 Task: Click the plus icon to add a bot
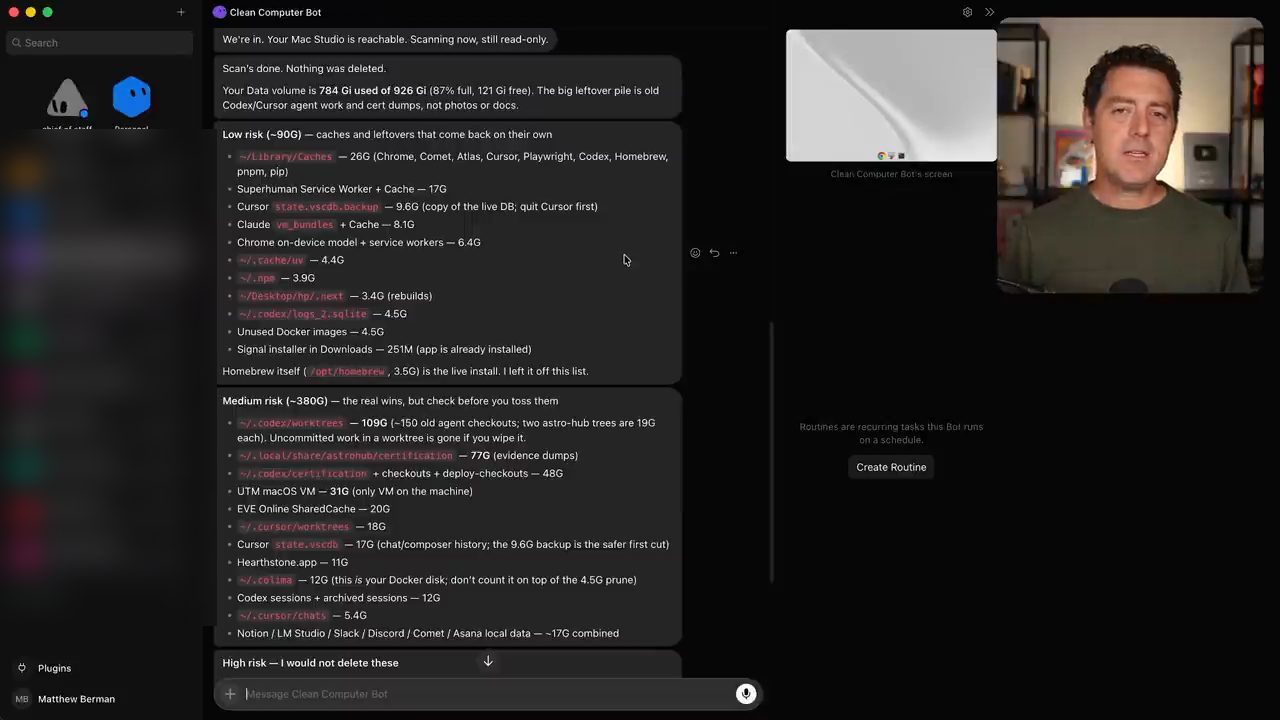[x=181, y=12]
